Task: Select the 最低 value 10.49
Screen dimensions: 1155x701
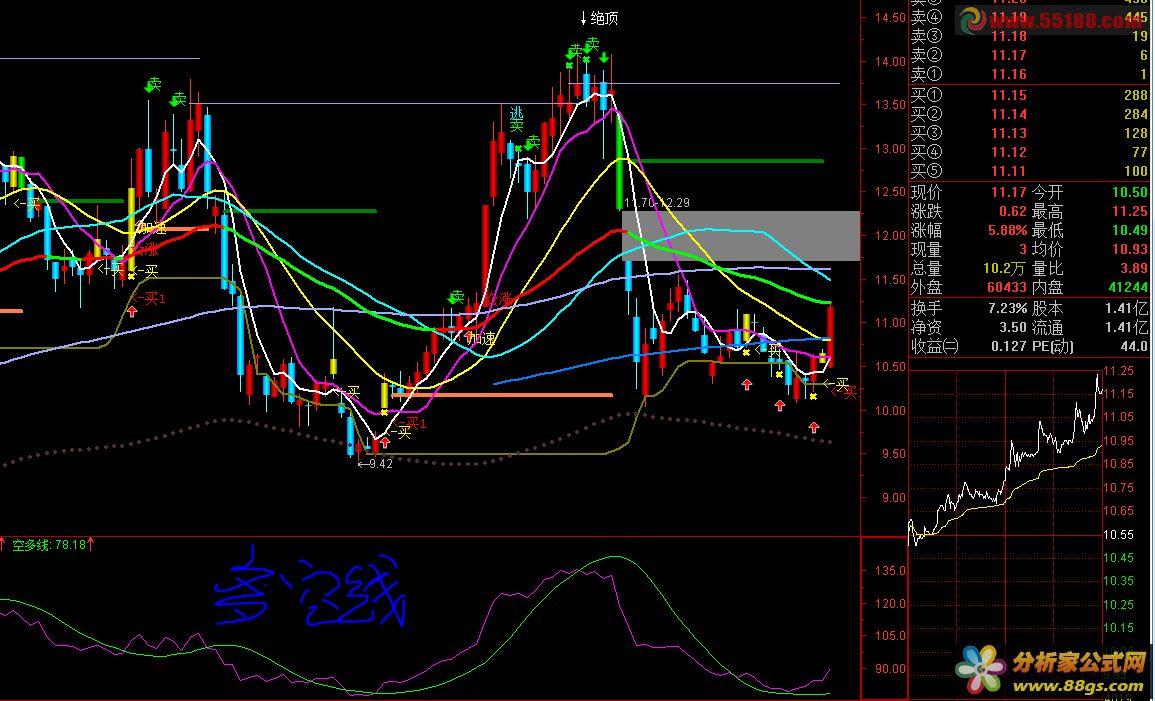Action: (x=1130, y=231)
